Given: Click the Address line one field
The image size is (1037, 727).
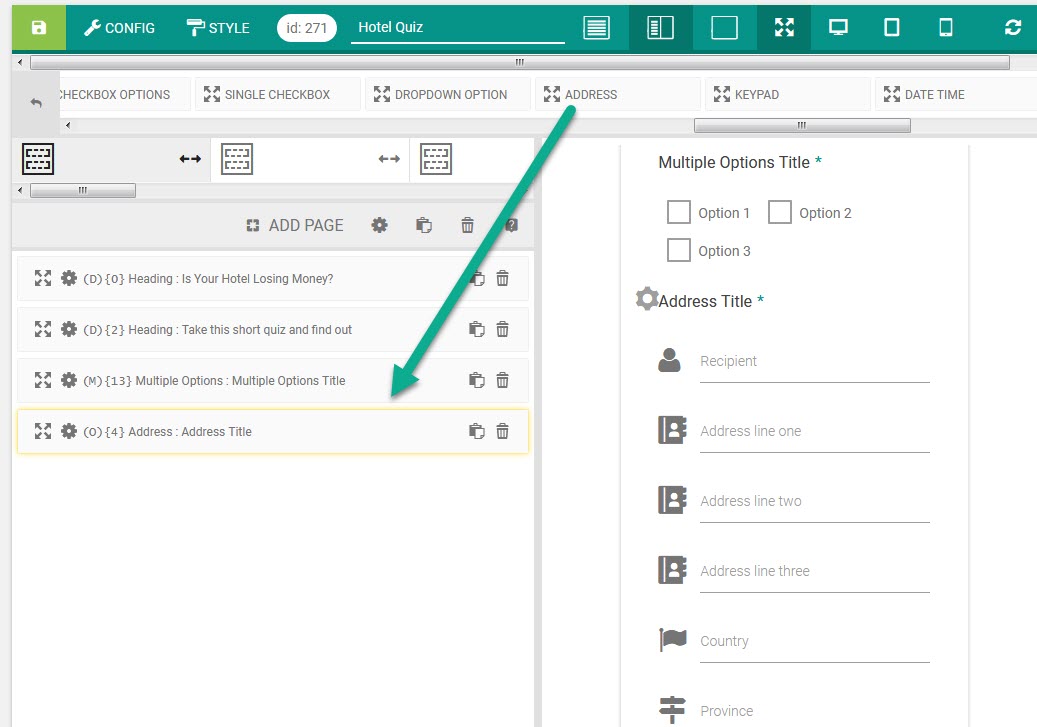Looking at the screenshot, I should (815, 432).
